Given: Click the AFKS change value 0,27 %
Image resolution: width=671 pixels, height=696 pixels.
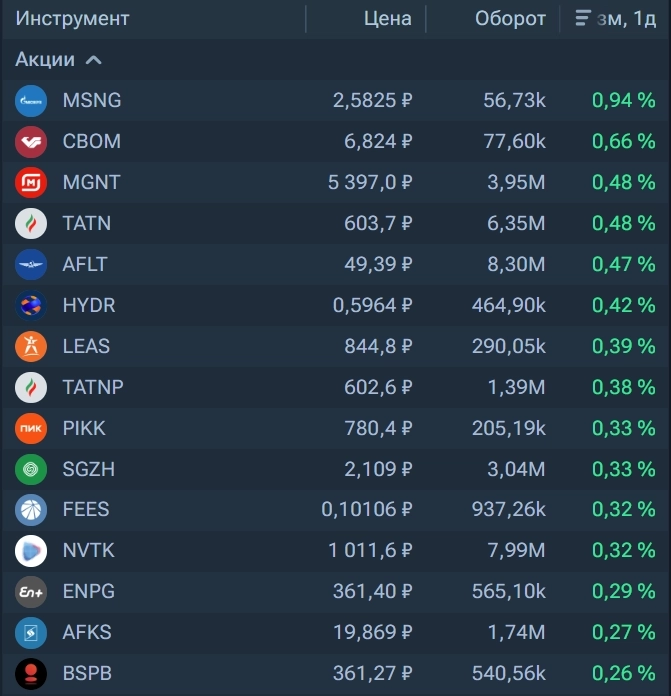Looking at the screenshot, I should [623, 632].
